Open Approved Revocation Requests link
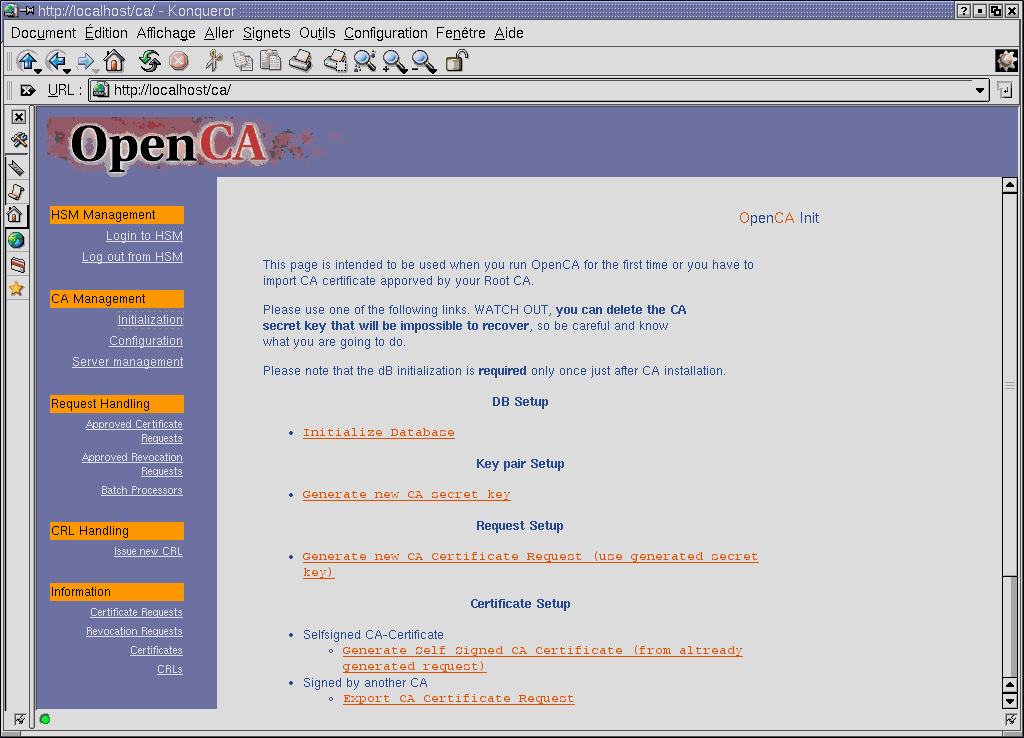The height and width of the screenshot is (738, 1024). pyautogui.click(x=133, y=464)
